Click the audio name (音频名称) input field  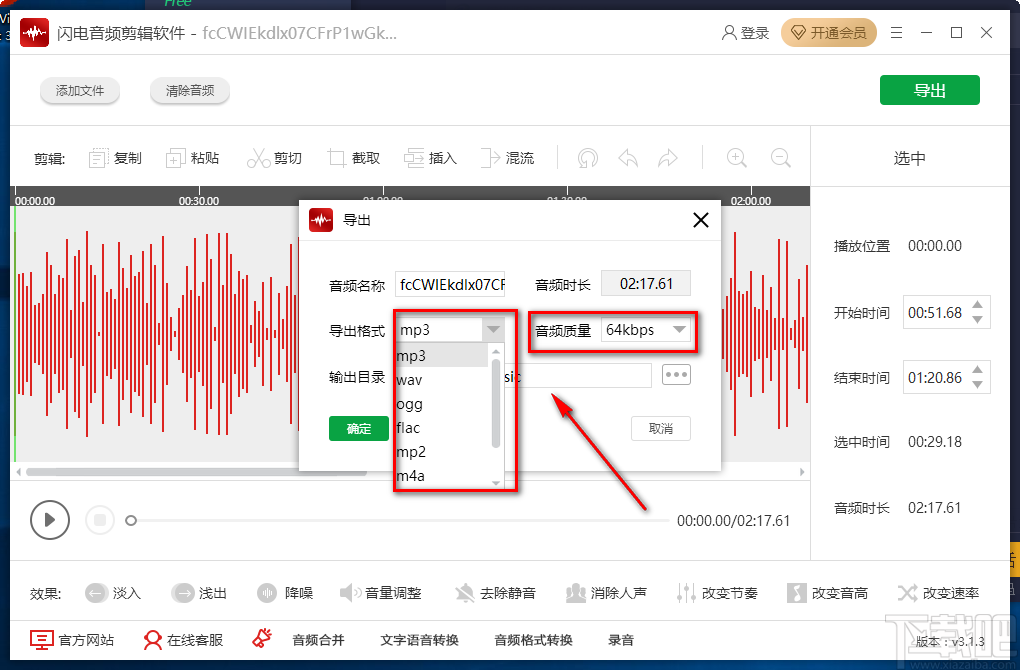450,284
